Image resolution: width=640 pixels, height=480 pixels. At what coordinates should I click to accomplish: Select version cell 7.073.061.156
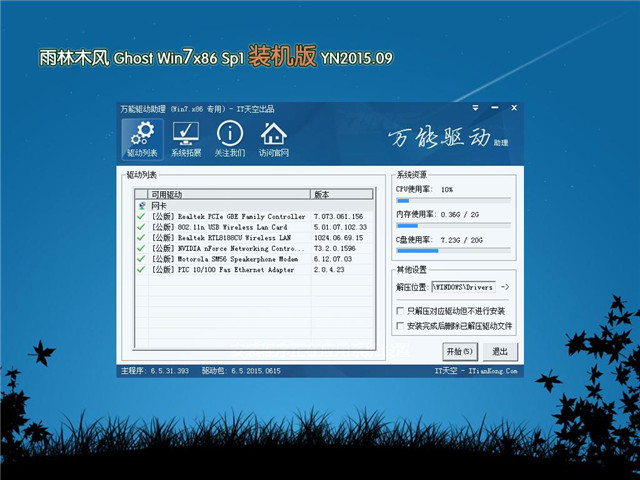coord(338,216)
